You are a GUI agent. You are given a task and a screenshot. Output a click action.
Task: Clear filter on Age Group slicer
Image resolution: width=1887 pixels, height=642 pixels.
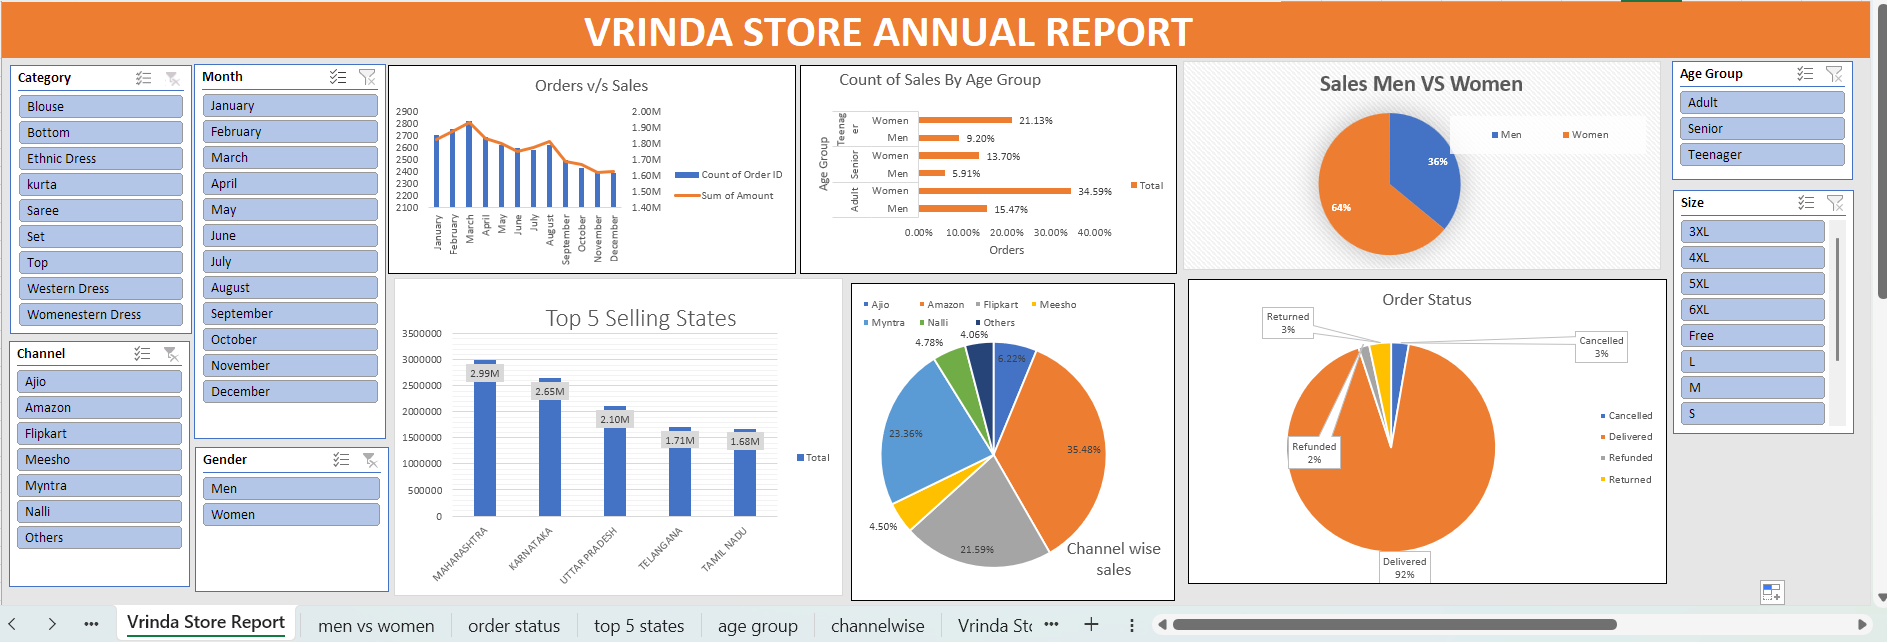[x=1834, y=74]
